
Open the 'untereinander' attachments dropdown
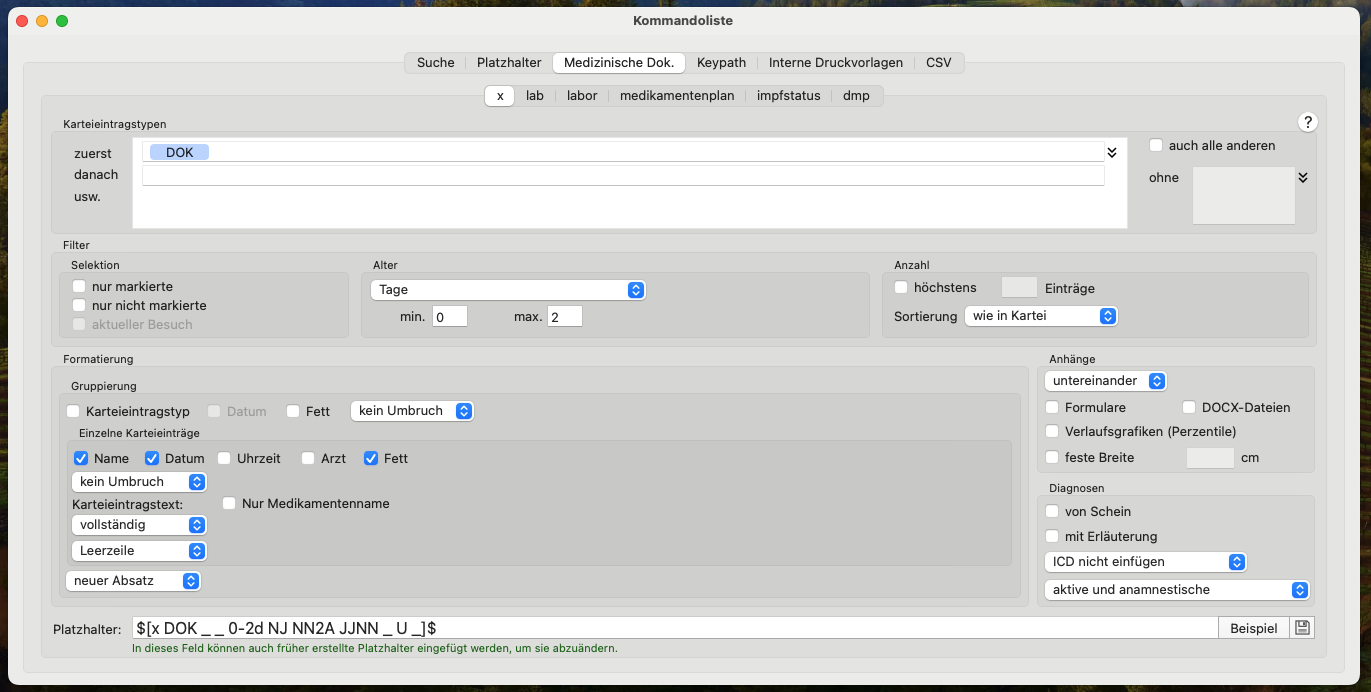(1105, 380)
